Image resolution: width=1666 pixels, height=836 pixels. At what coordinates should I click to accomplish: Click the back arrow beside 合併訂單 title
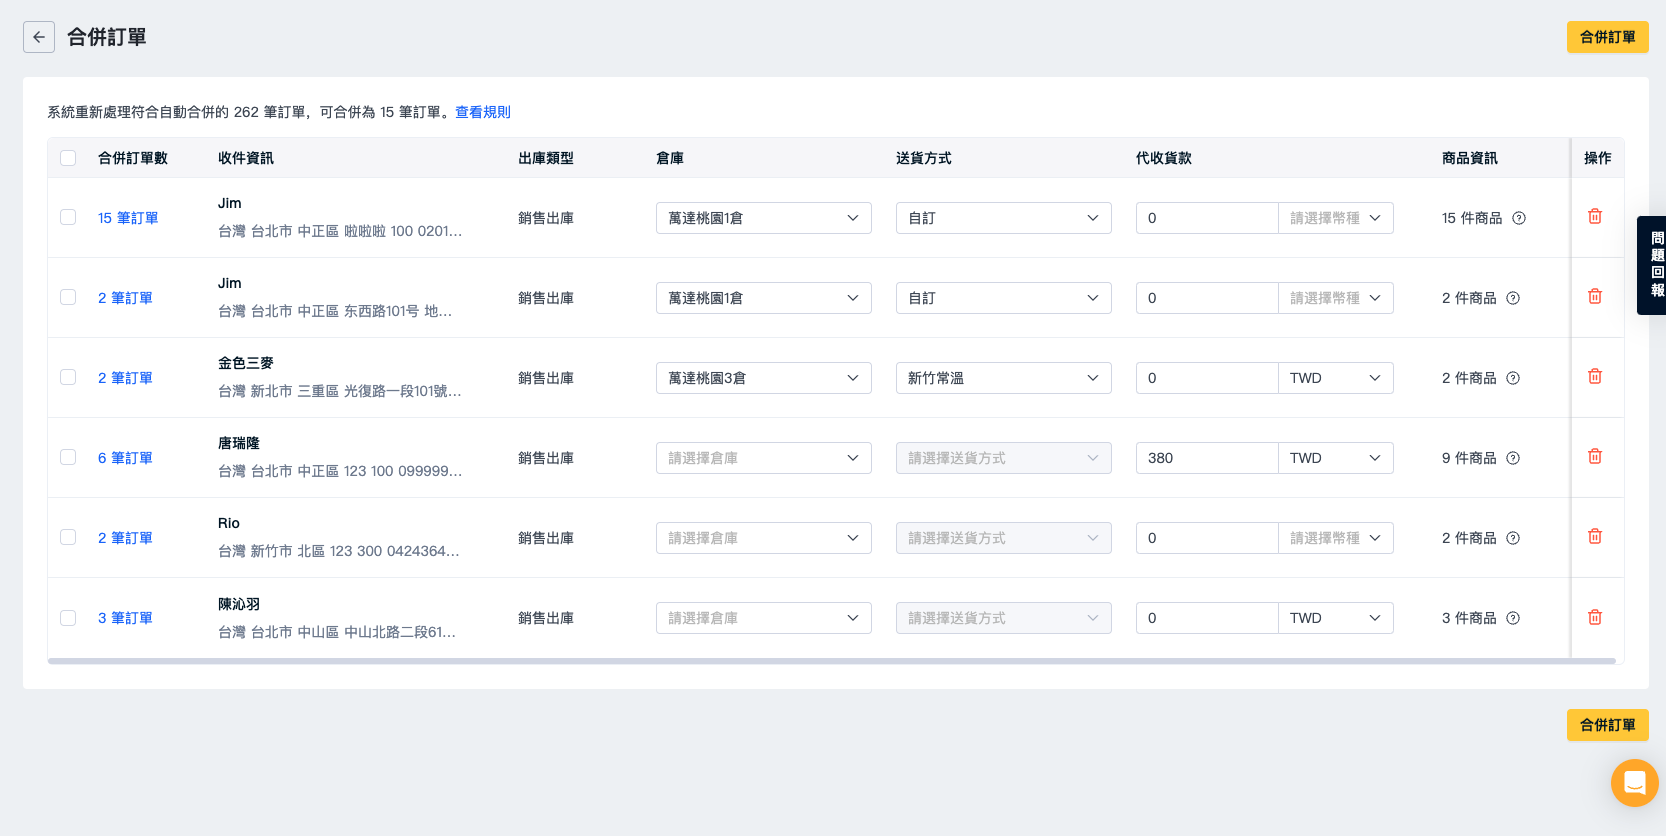click(39, 37)
